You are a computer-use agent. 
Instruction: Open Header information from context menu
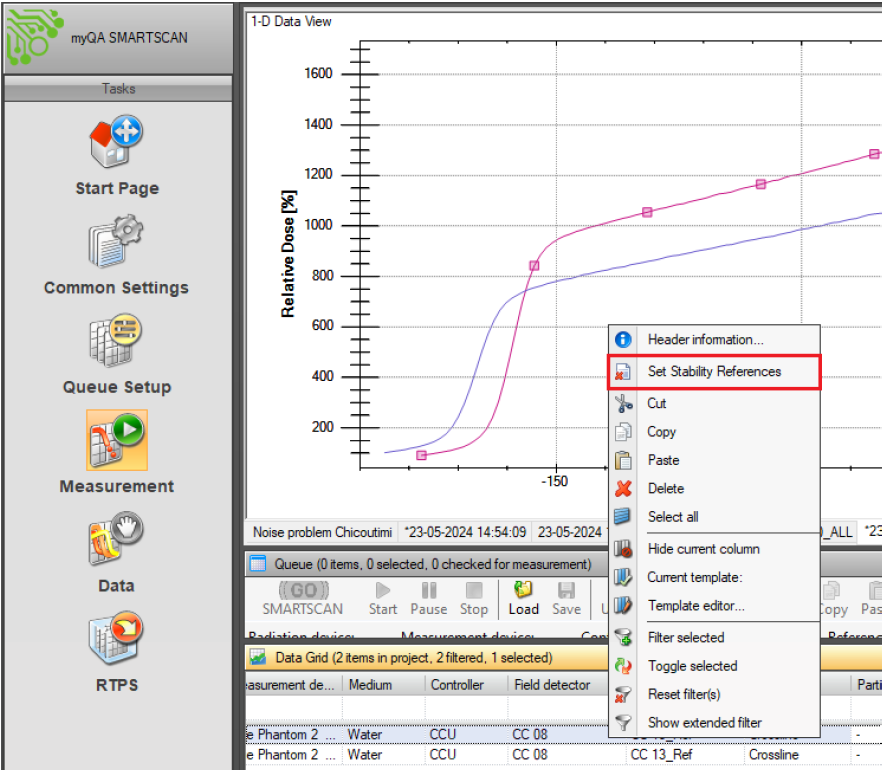coord(705,340)
